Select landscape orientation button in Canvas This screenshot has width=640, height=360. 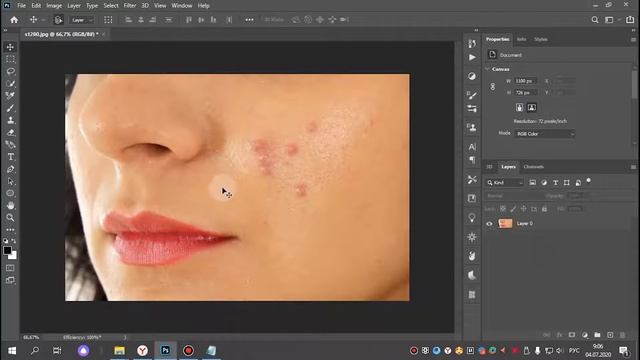pos(531,107)
